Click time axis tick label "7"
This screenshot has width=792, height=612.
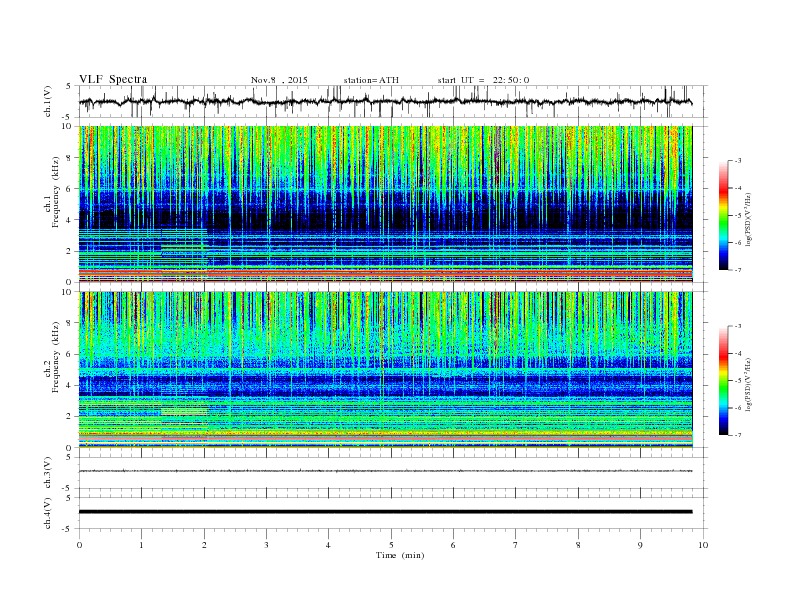coord(516,545)
